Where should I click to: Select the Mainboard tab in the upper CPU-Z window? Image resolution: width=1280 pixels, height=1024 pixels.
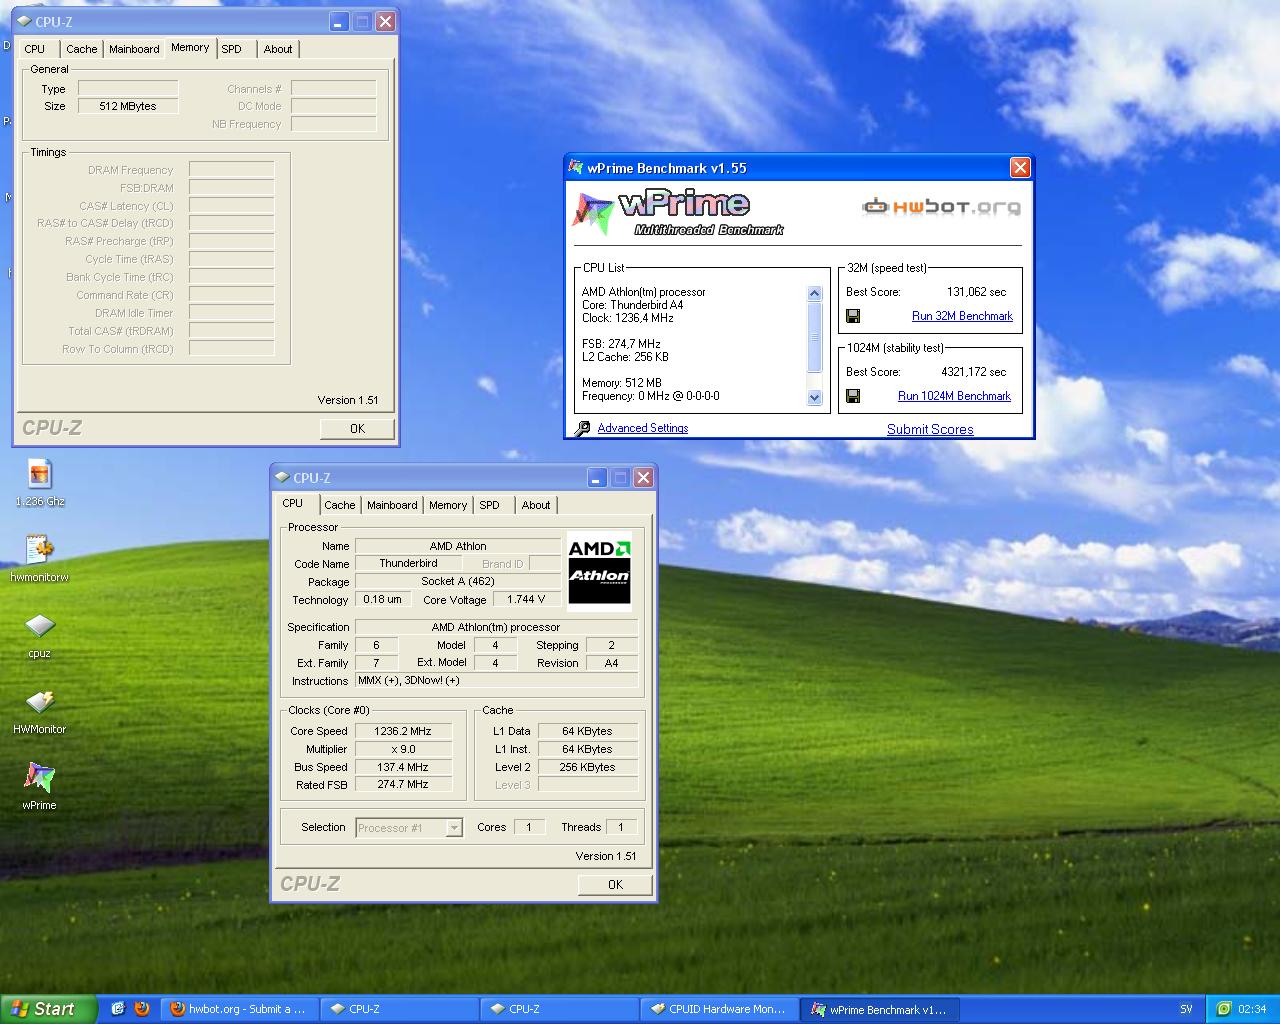coord(134,49)
